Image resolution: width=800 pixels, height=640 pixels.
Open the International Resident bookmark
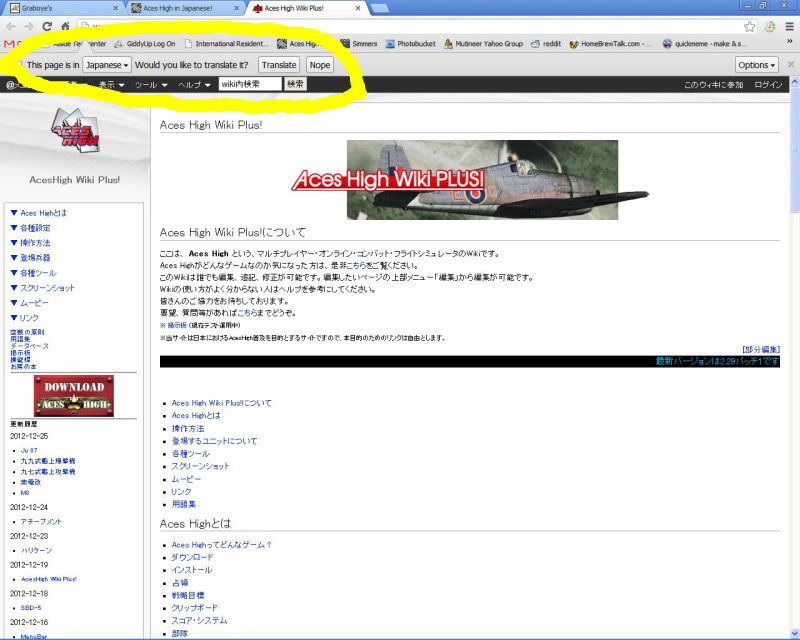coord(225,44)
